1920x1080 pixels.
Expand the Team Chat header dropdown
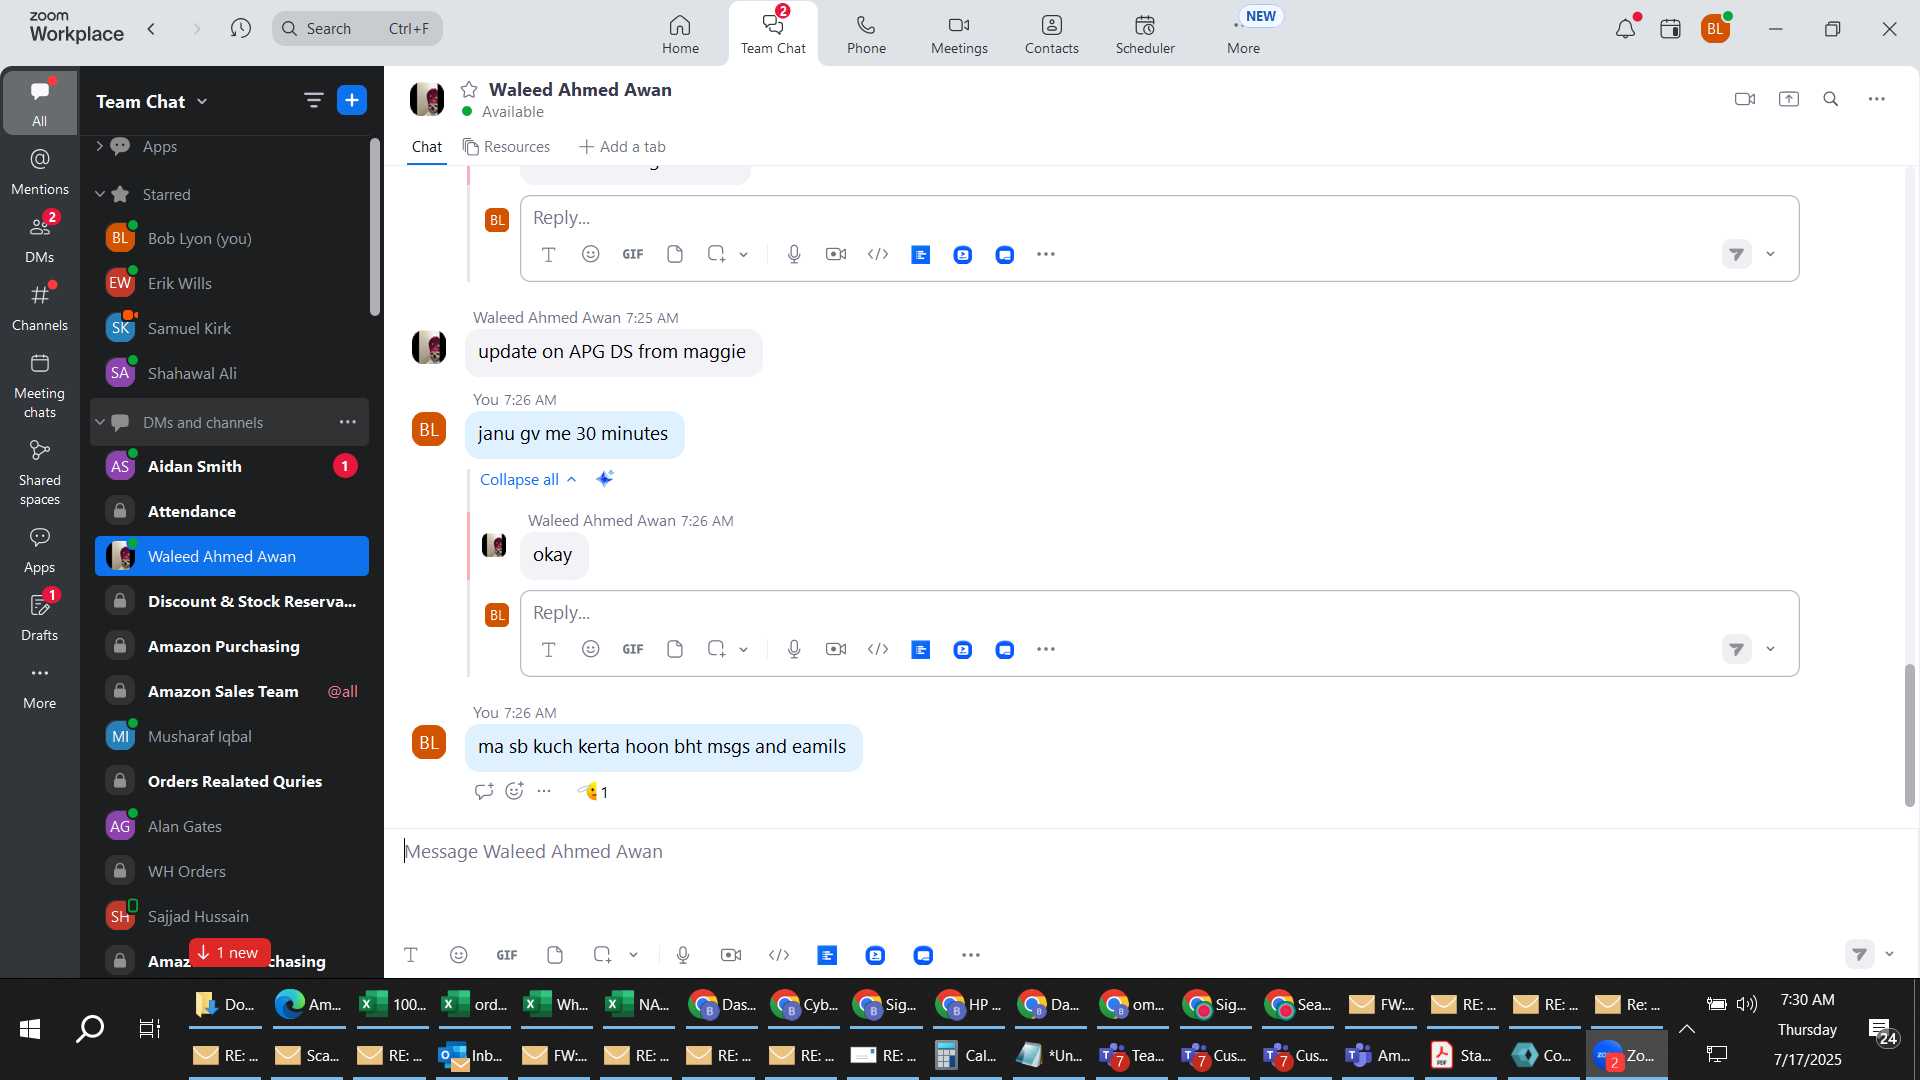coord(202,101)
